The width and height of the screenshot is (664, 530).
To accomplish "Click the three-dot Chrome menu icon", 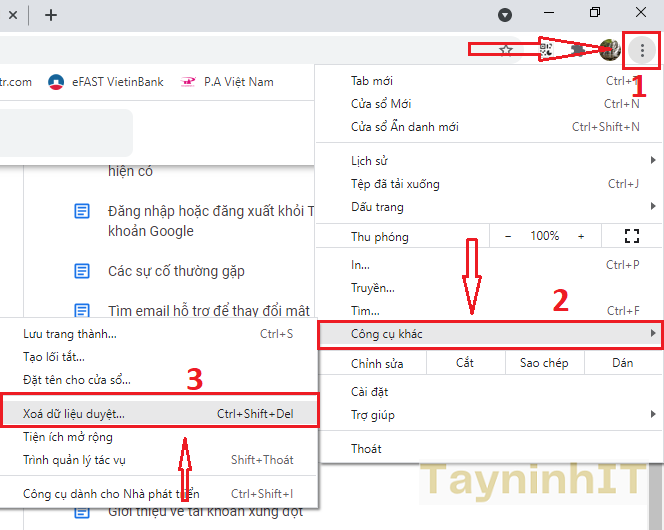I will (642, 50).
